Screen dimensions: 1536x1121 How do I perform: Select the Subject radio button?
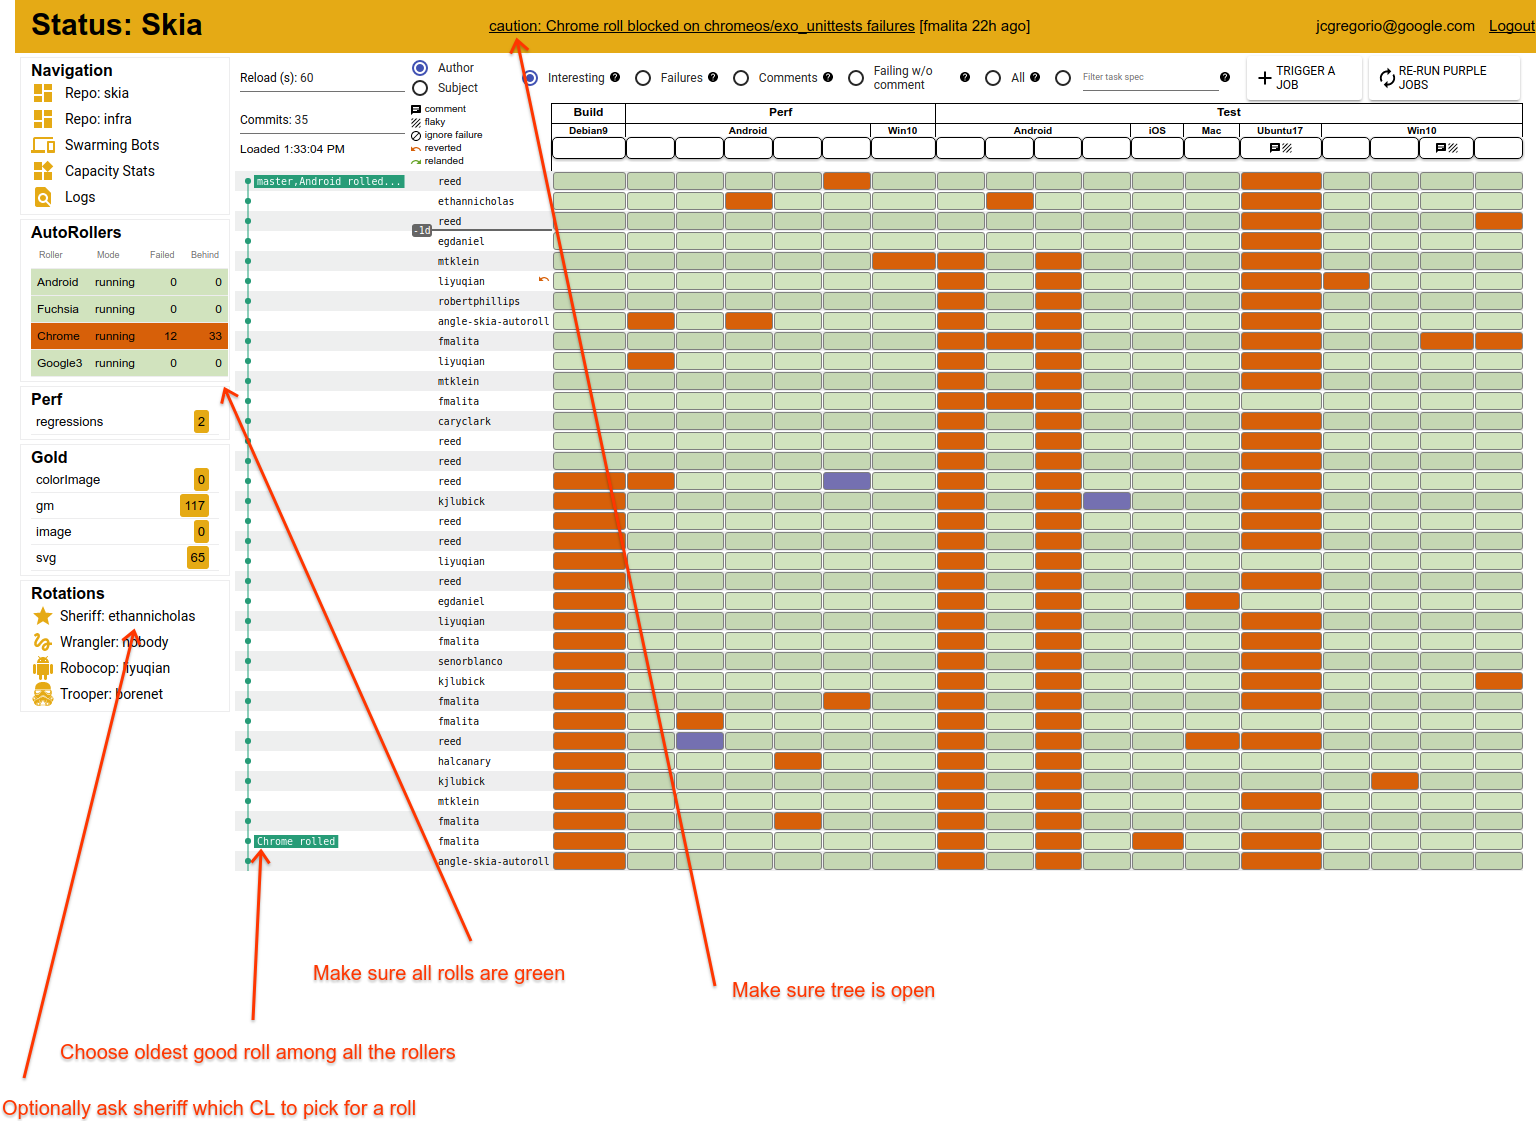click(x=420, y=88)
